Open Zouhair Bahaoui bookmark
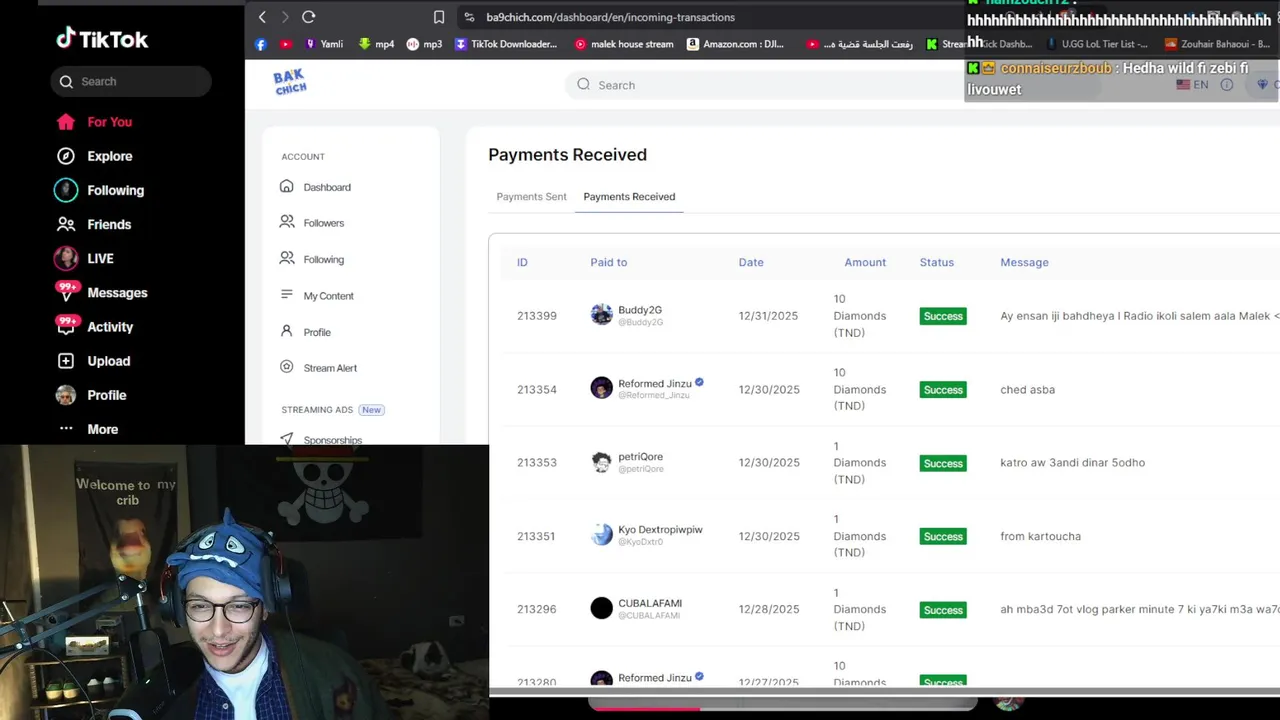The height and width of the screenshot is (720, 1280). 1217,44
